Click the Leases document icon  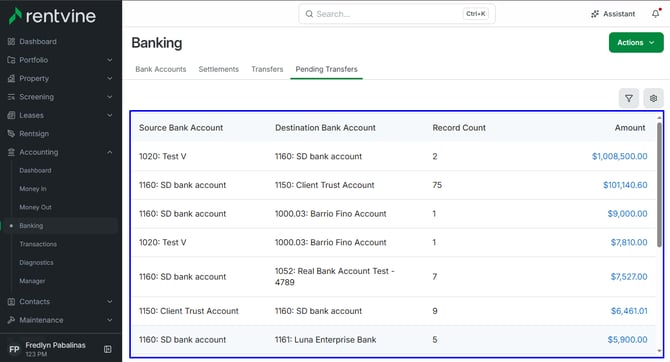[11, 115]
